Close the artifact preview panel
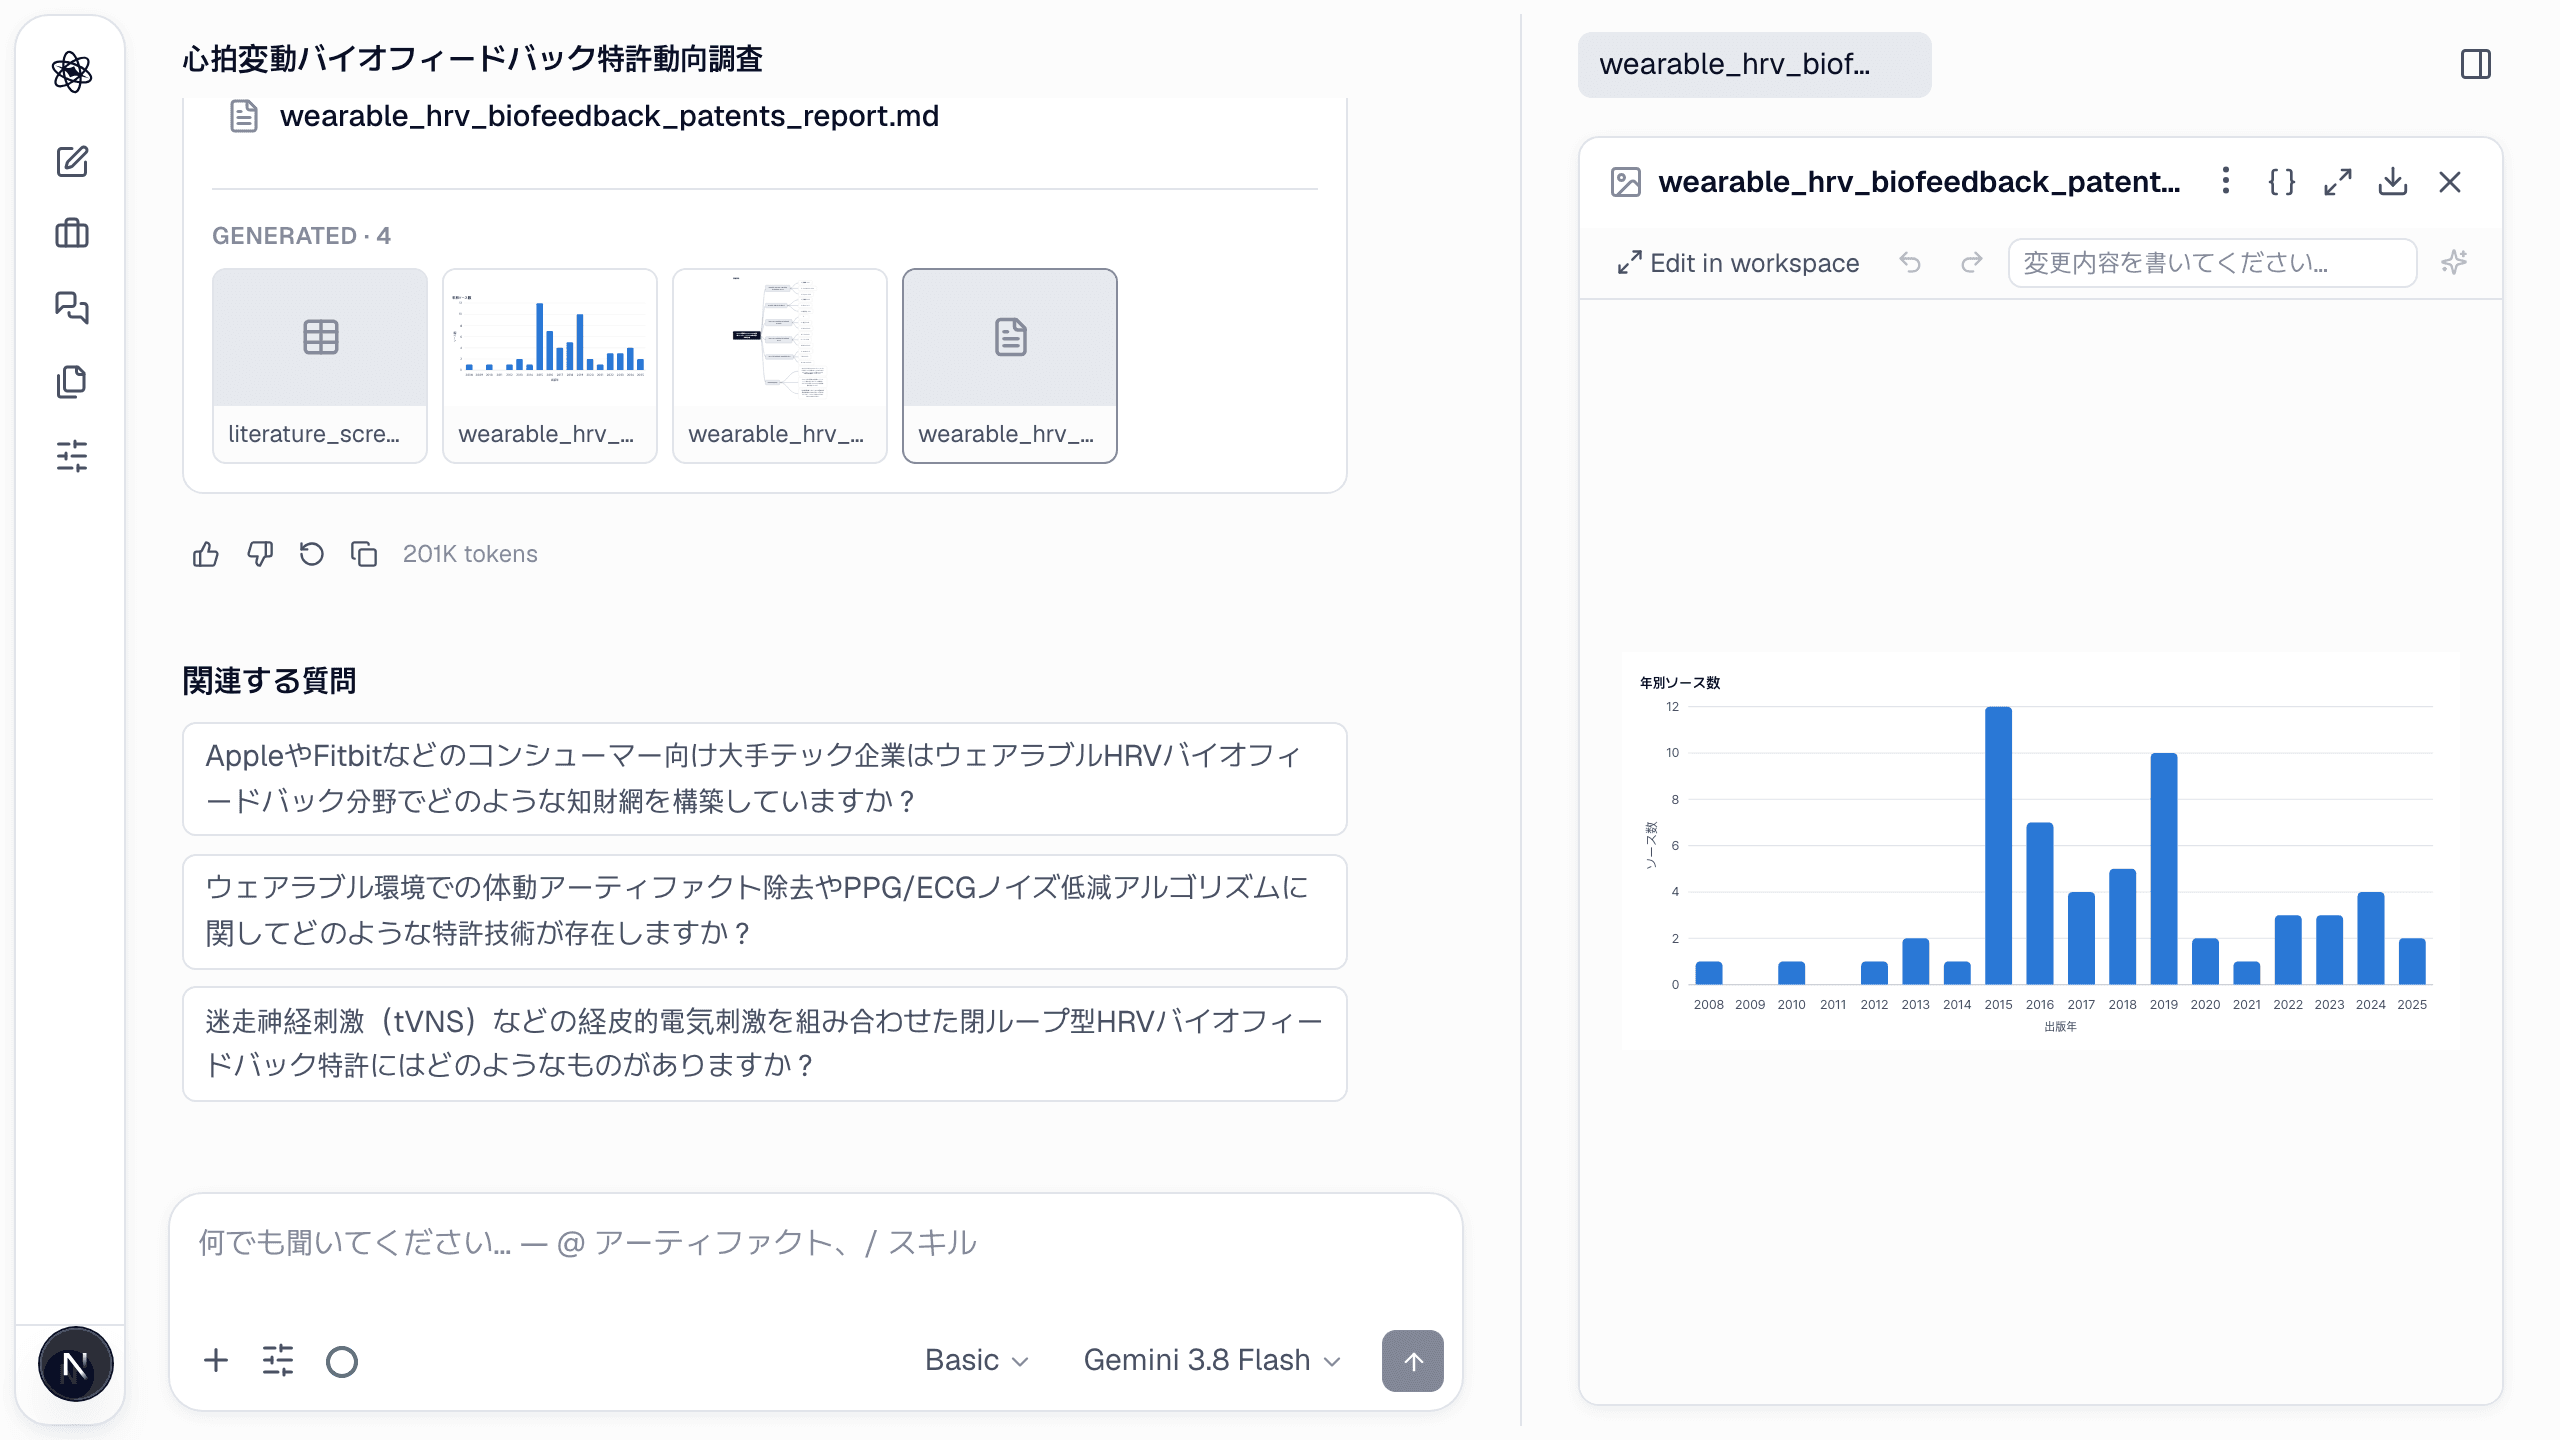Image resolution: width=2560 pixels, height=1440 pixels. pyautogui.click(x=2450, y=182)
